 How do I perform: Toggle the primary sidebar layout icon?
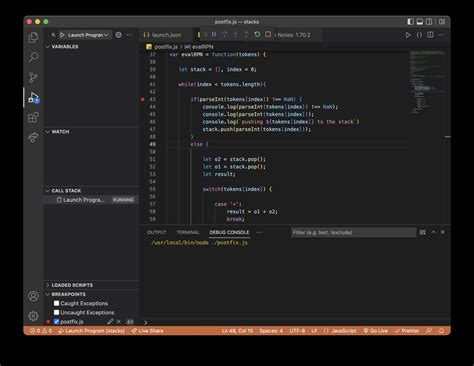(411, 22)
